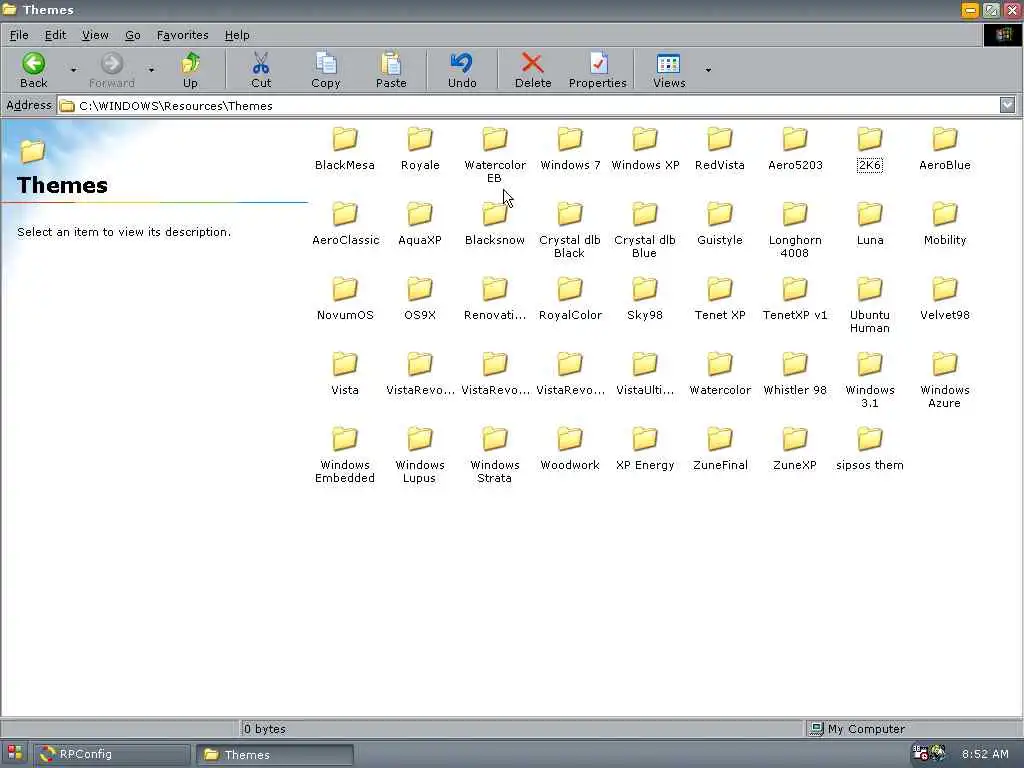This screenshot has height=768, width=1024.
Task: Select the AquaXP folder
Action: [420, 224]
